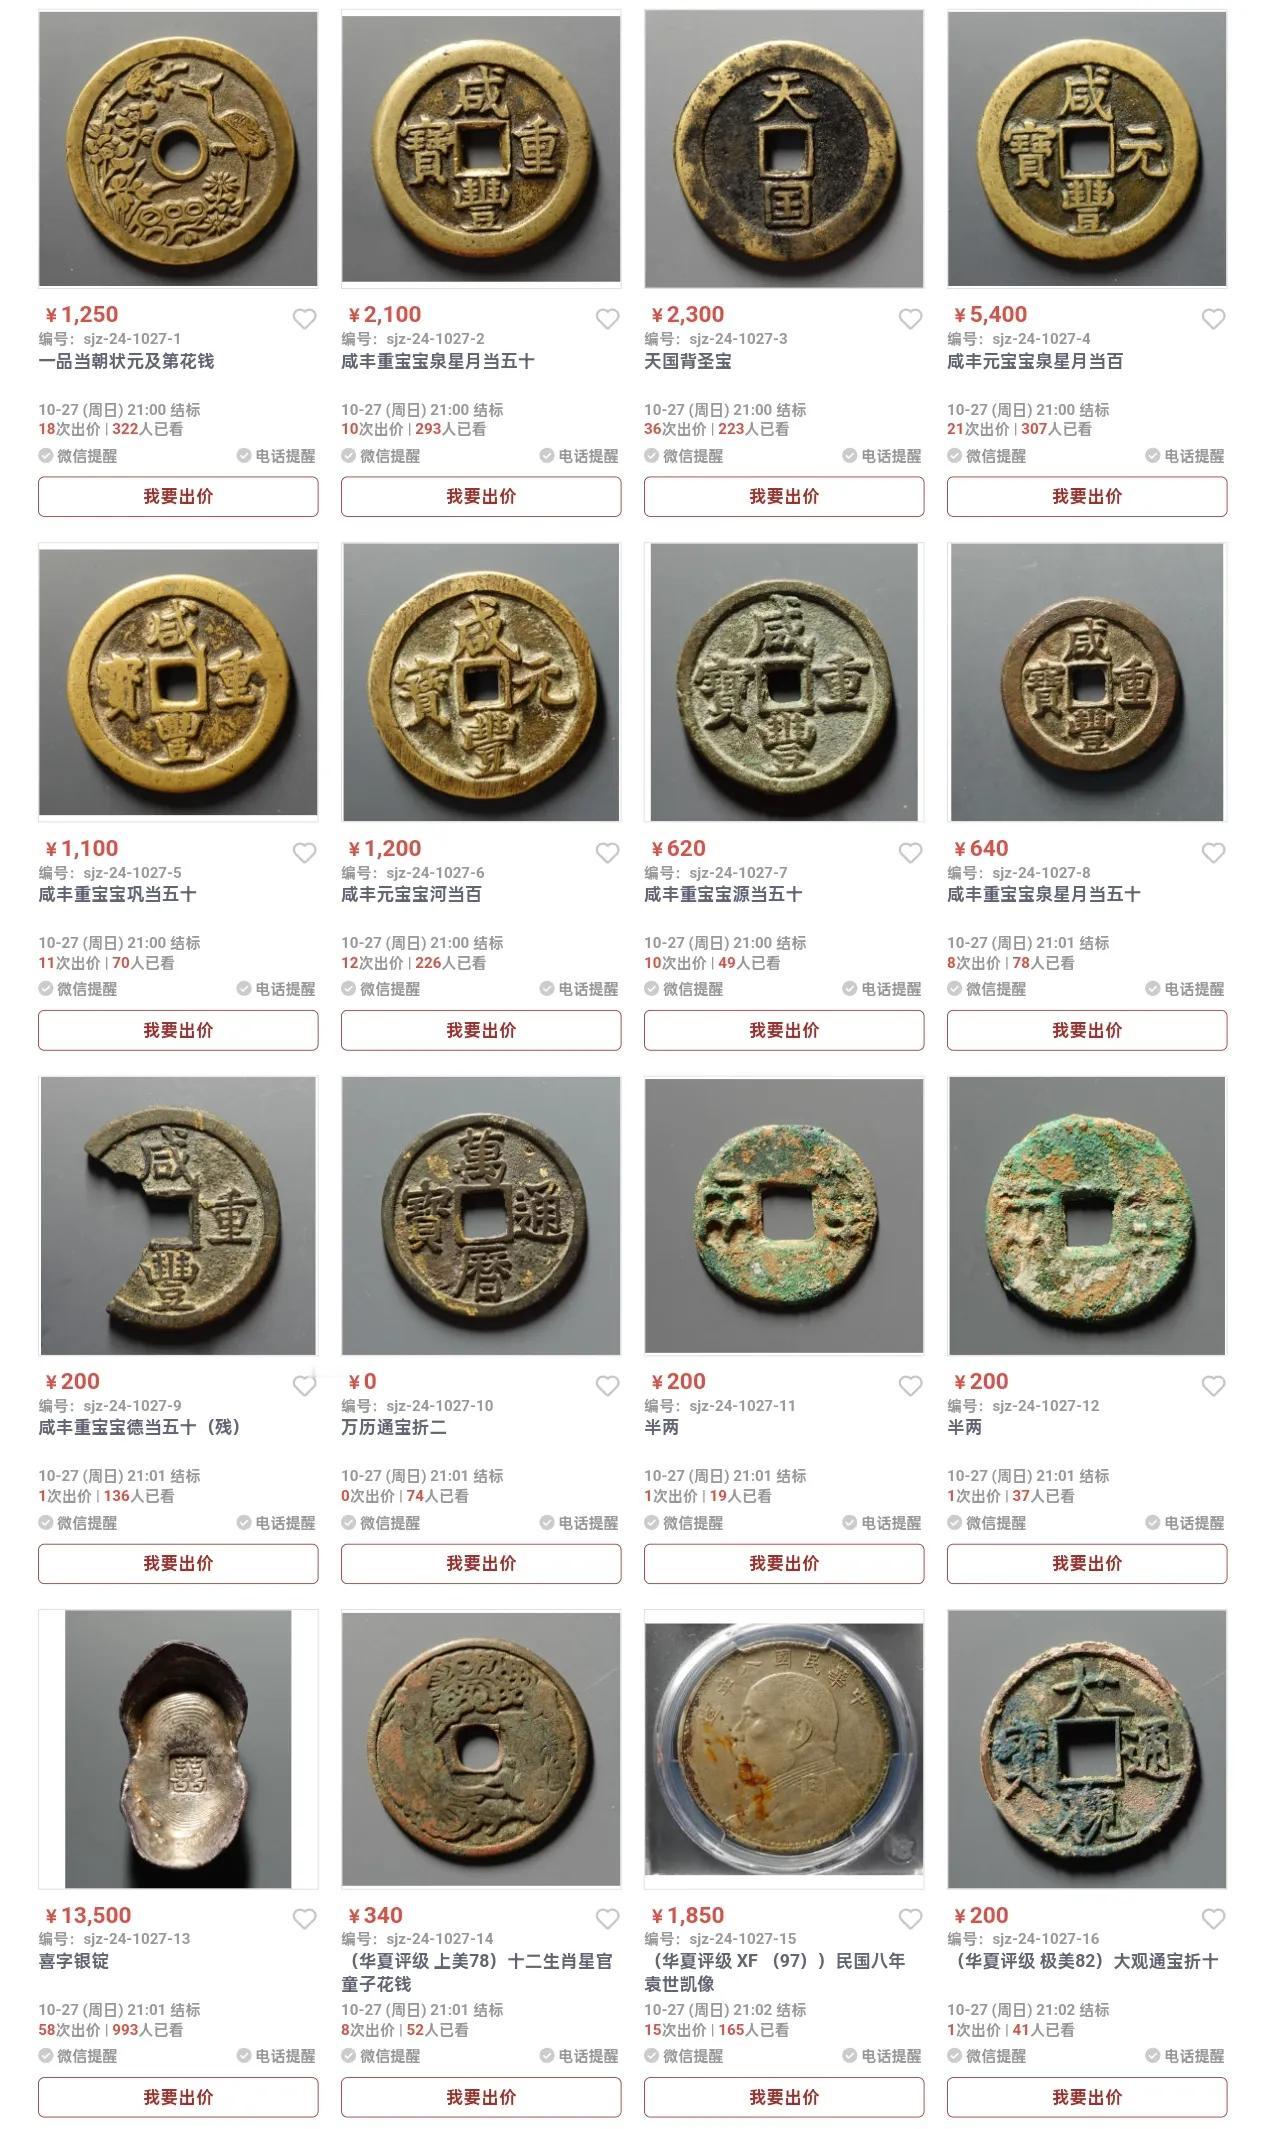Viewport: 1263px width, 2129px height.
Task: Click heart next to 大观通宝折十 price
Action: [x=1213, y=1919]
